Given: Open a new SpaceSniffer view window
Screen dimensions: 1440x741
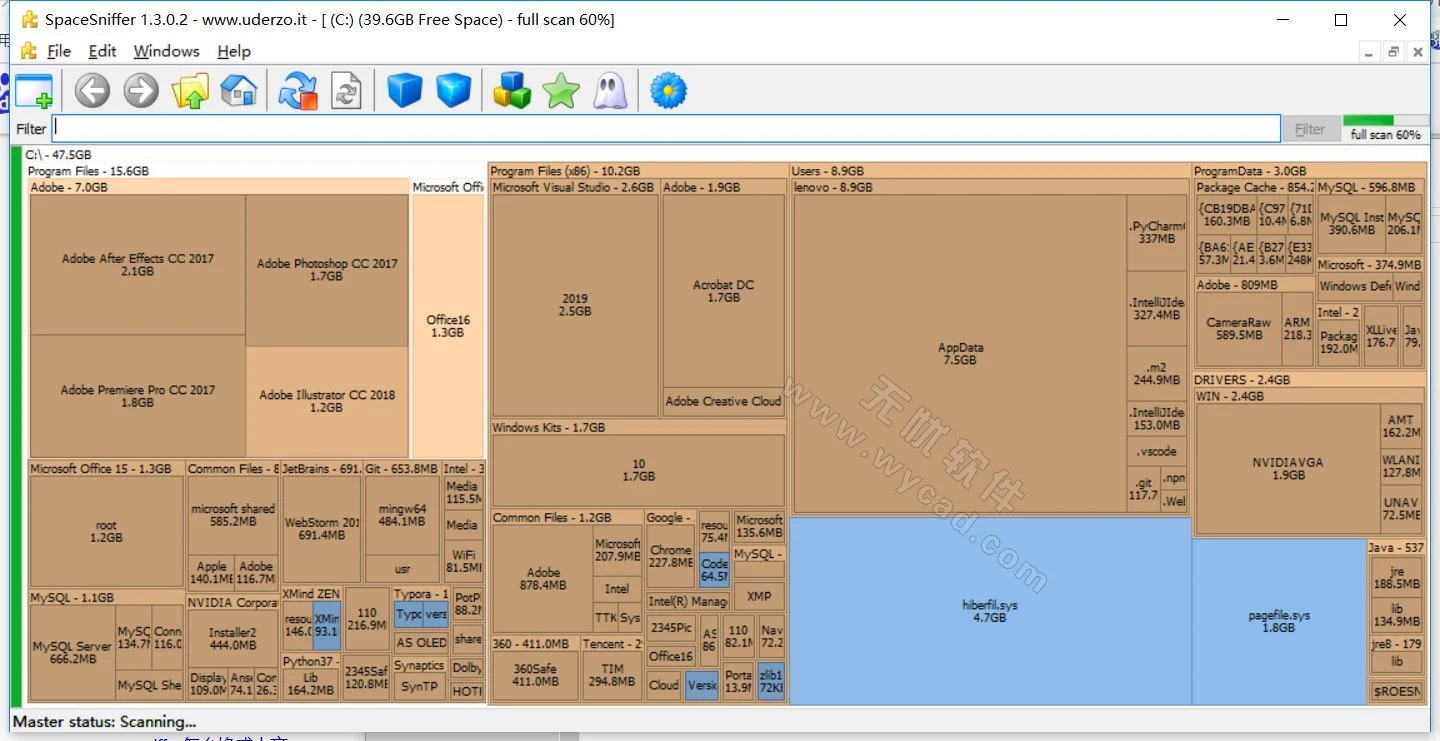Looking at the screenshot, I should 35,90.
